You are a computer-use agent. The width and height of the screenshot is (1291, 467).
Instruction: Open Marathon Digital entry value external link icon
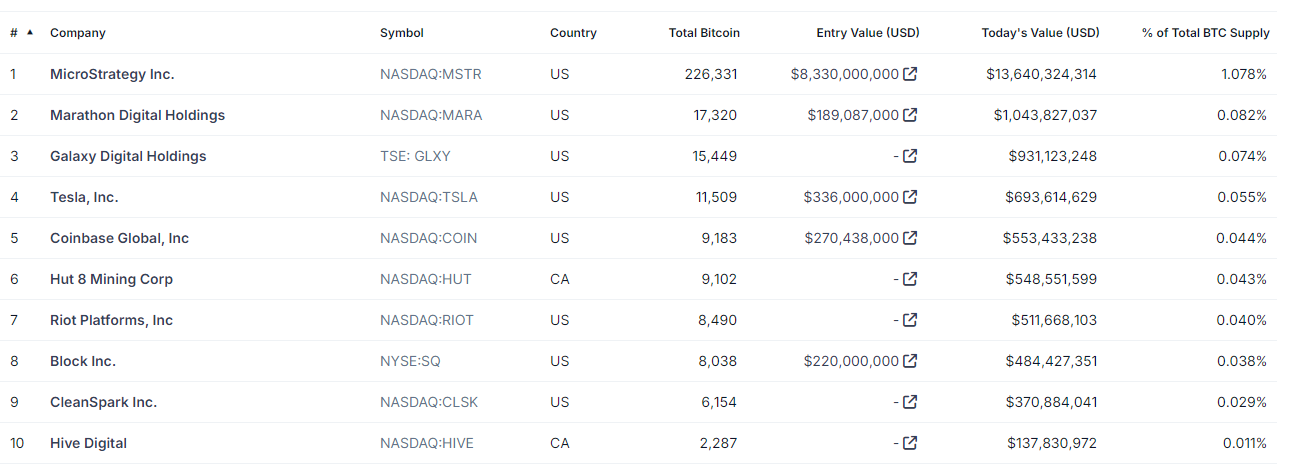(x=910, y=115)
